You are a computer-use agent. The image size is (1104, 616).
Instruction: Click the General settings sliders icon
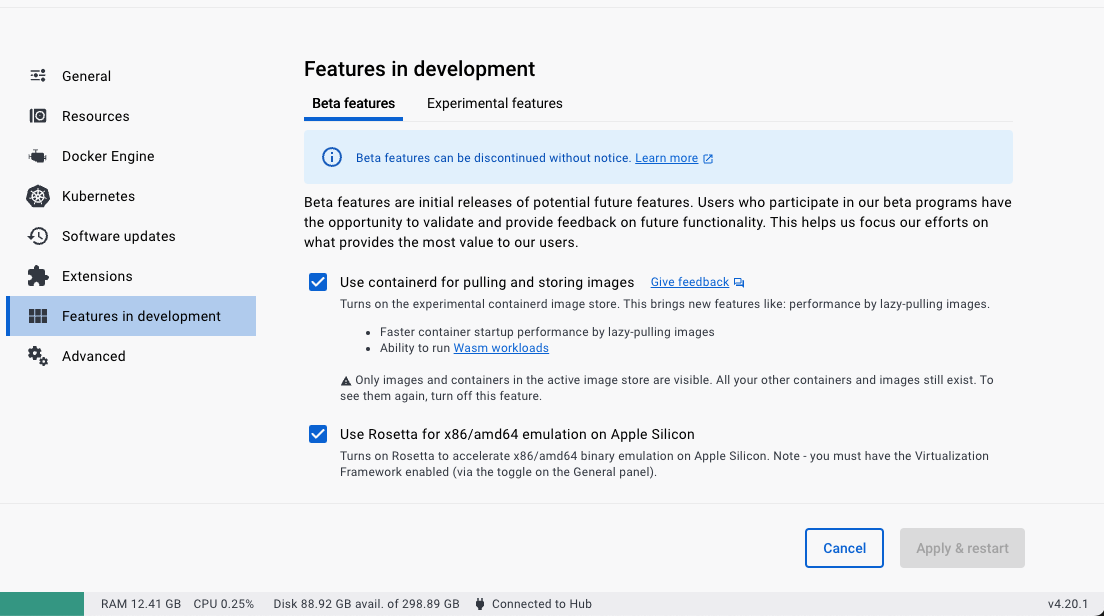pos(38,76)
